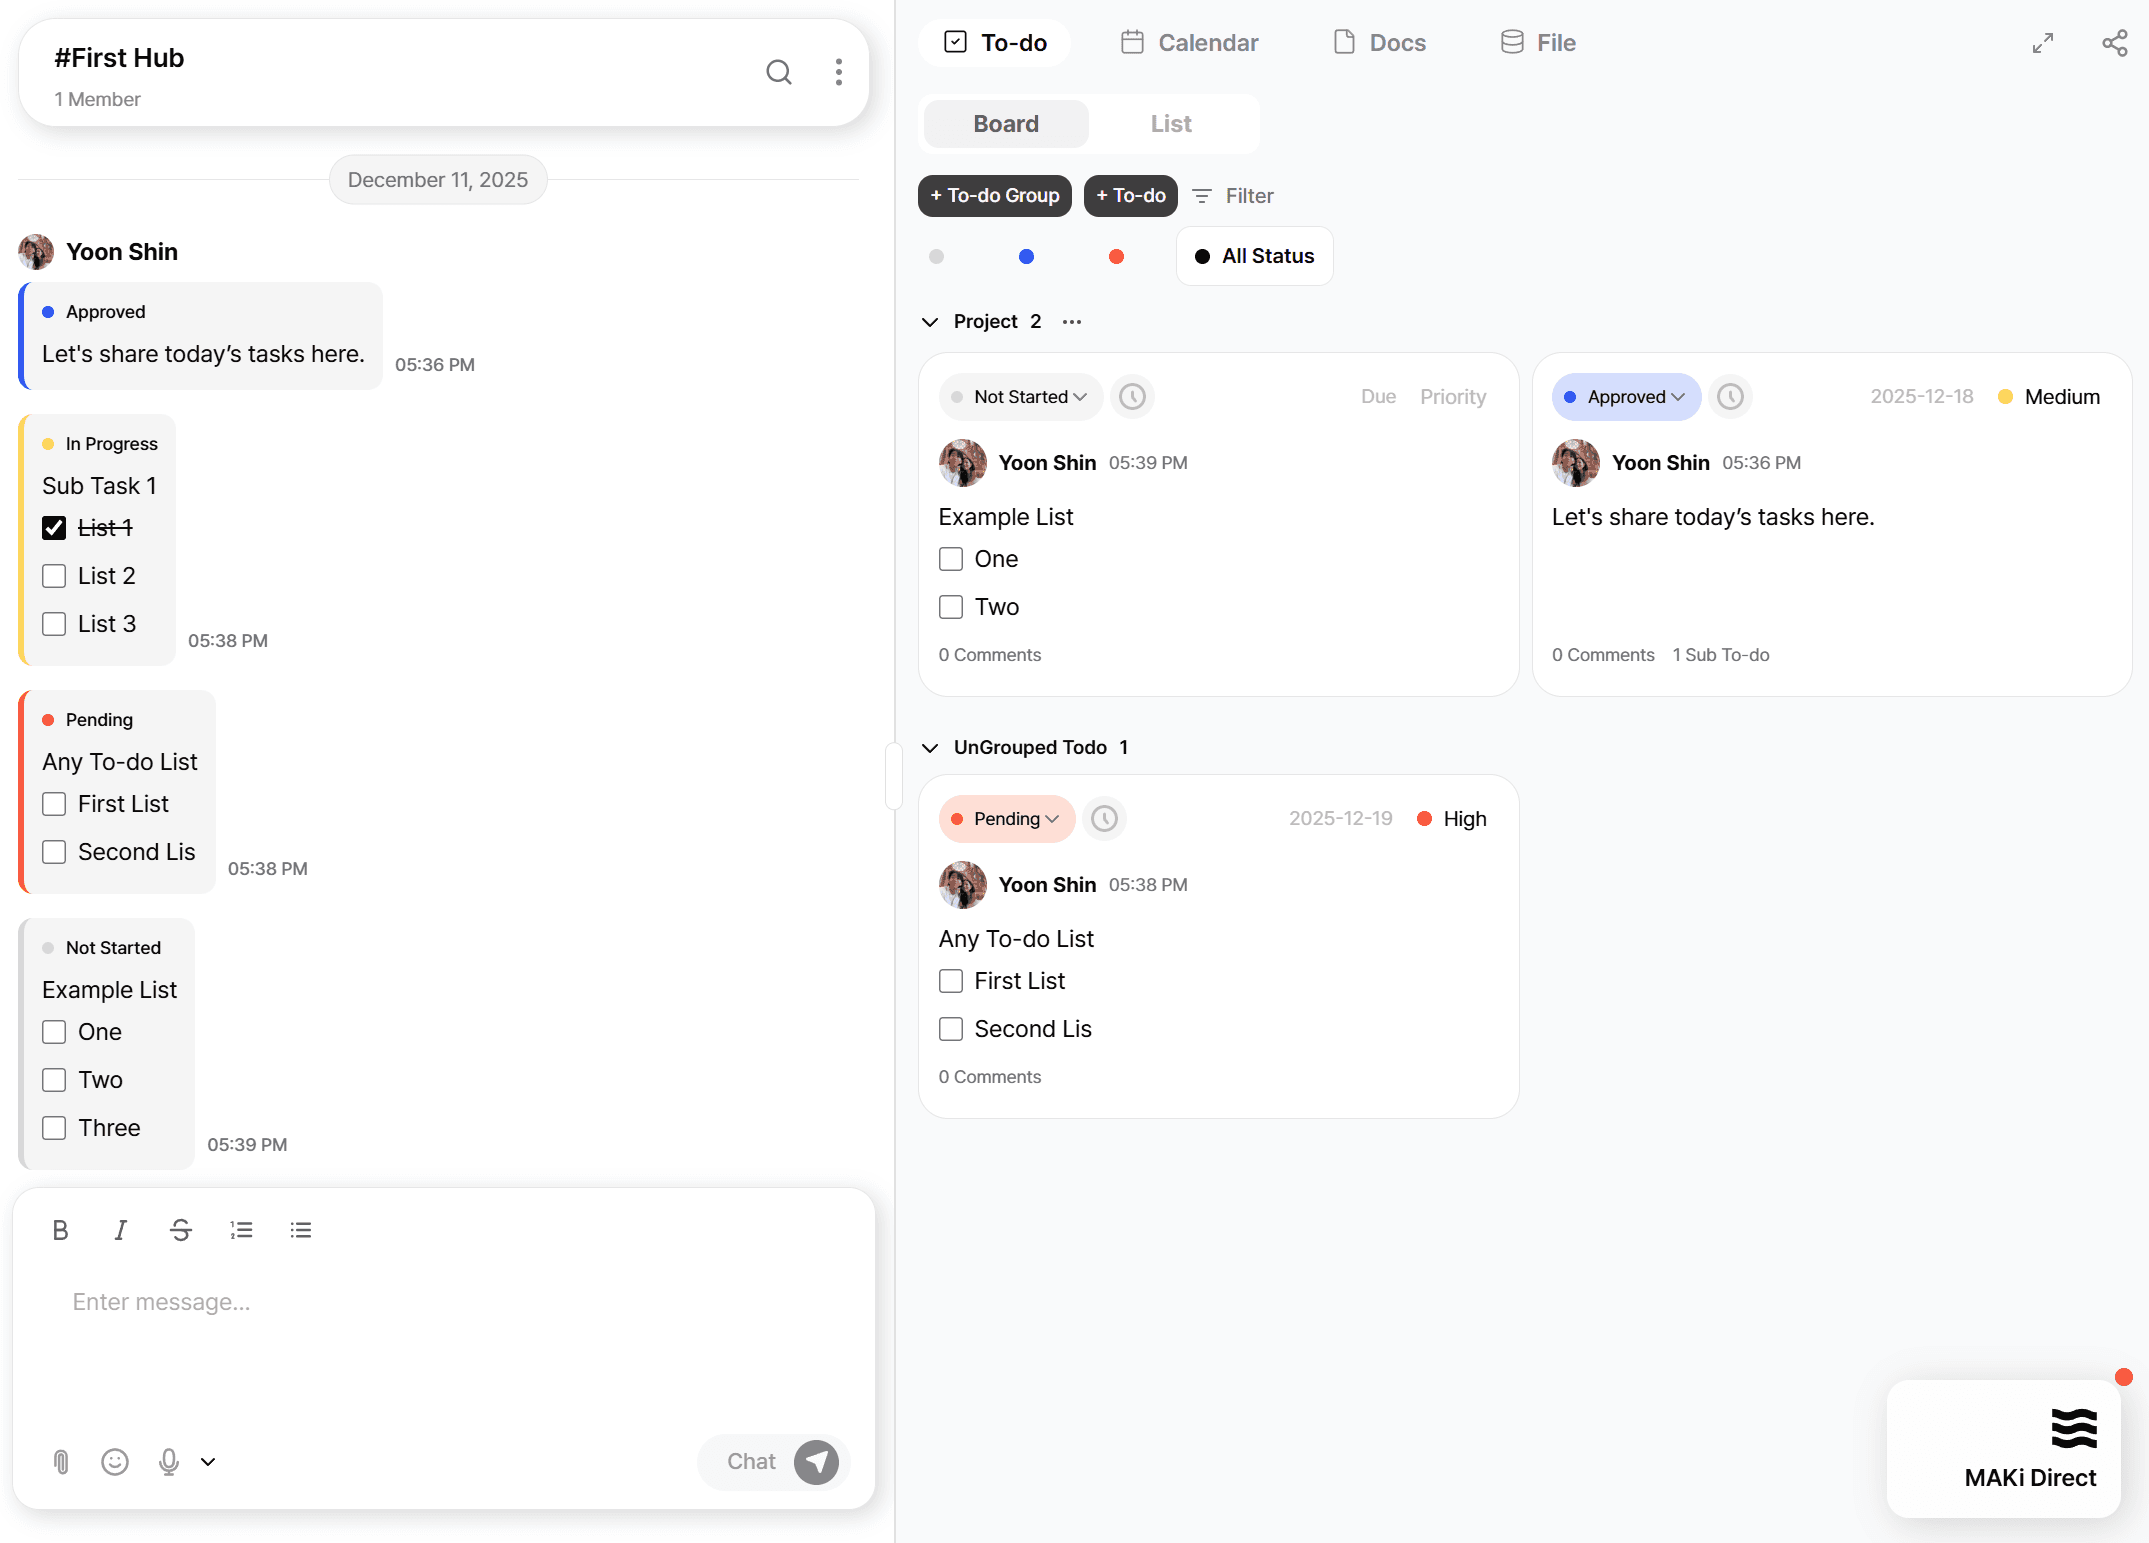Uncheck the completed 'List 1' item
Image resolution: width=2149 pixels, height=1543 pixels.
tap(54, 528)
